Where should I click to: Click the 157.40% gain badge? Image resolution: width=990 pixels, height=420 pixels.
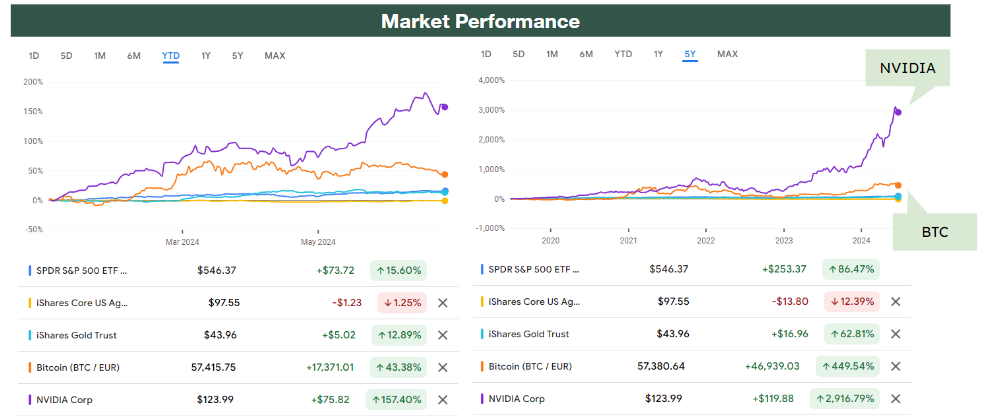pyautogui.click(x=396, y=399)
